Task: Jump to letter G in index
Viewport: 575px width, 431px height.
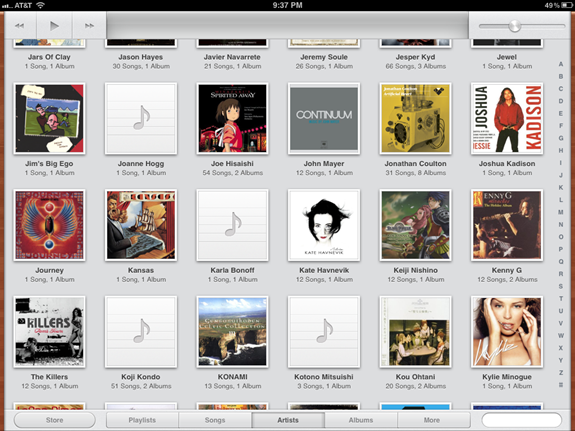Action: coord(561,138)
